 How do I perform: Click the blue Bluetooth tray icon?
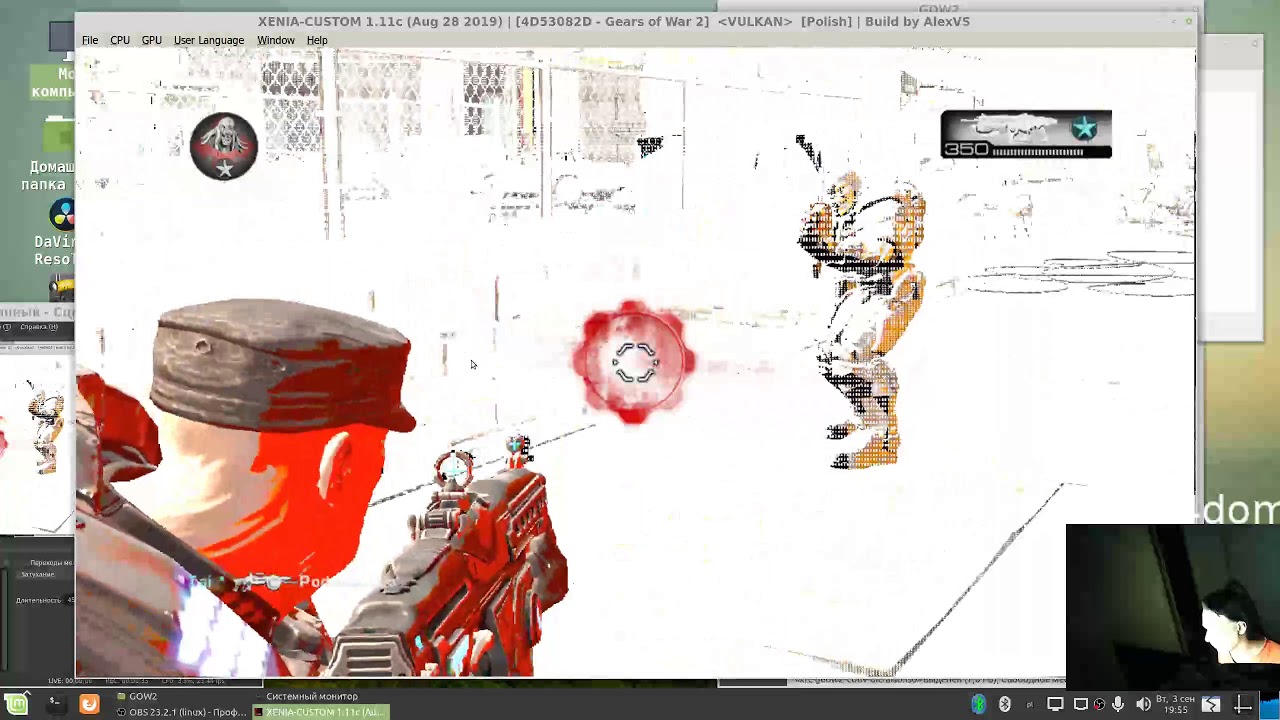pyautogui.click(x=979, y=704)
